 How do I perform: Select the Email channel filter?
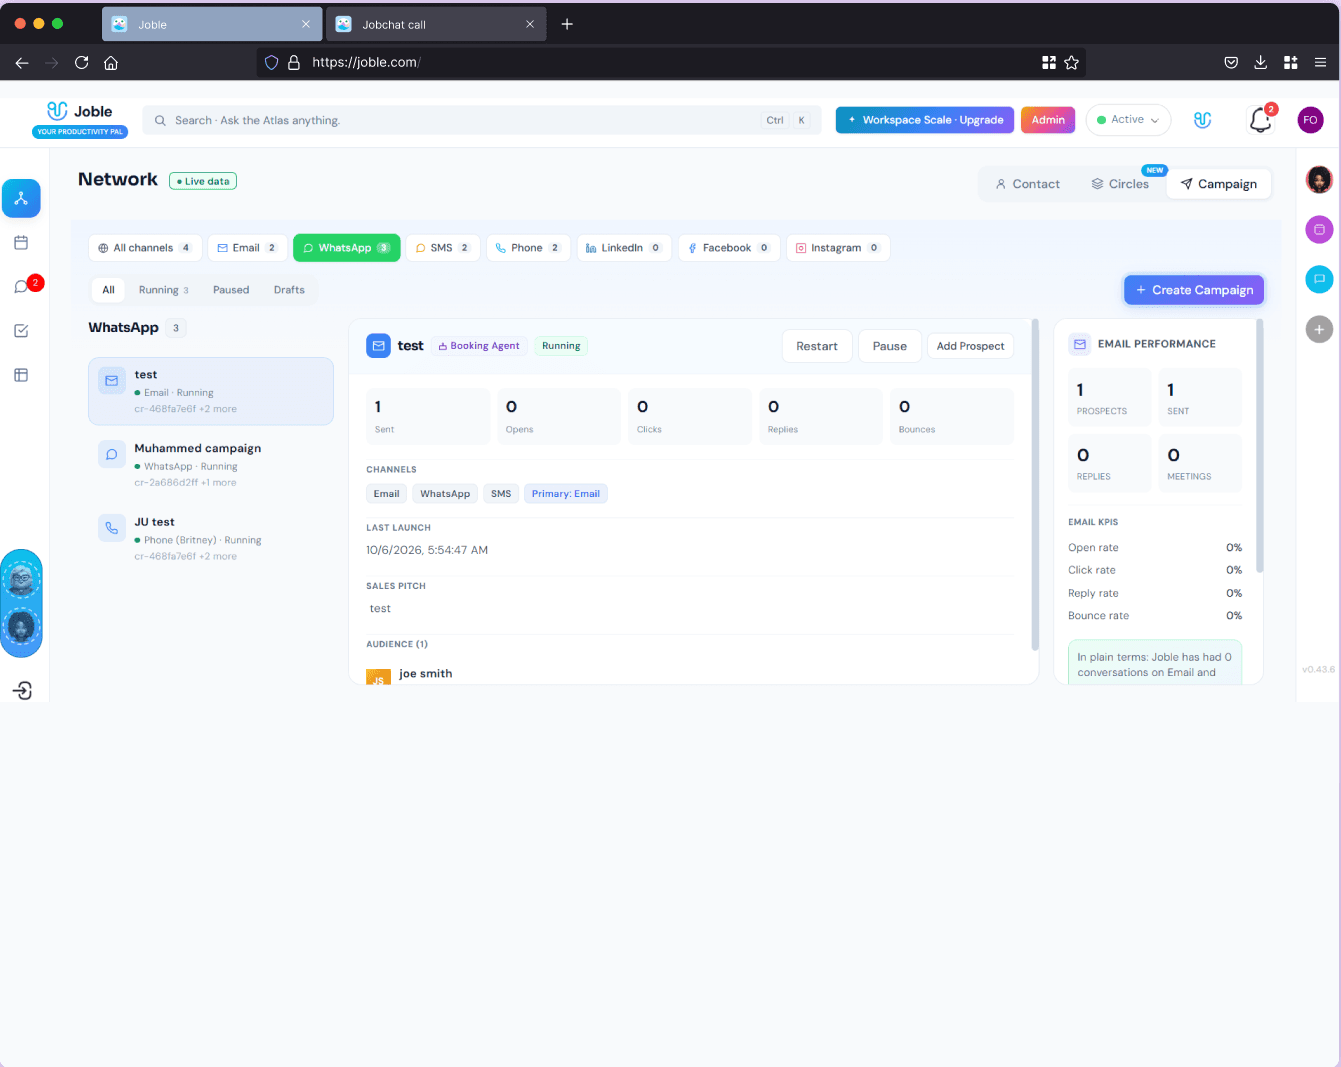point(247,248)
